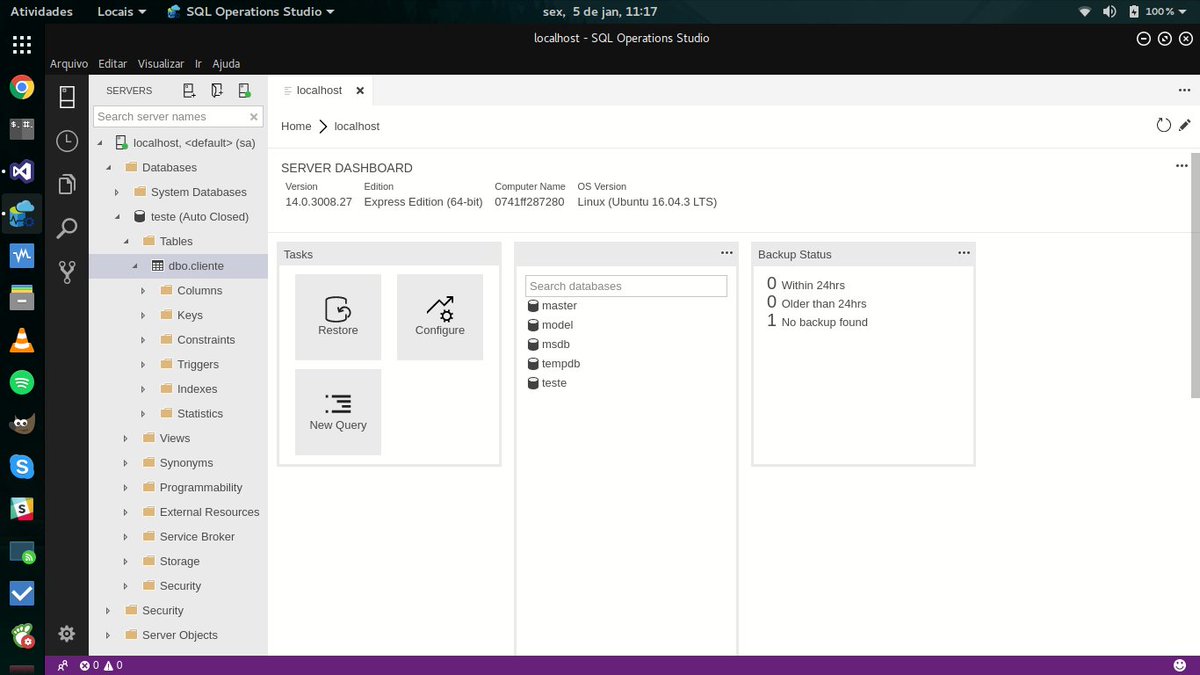Image resolution: width=1200 pixels, height=675 pixels.
Task: Open Visual Studio Code from the dock
Action: coord(22,171)
